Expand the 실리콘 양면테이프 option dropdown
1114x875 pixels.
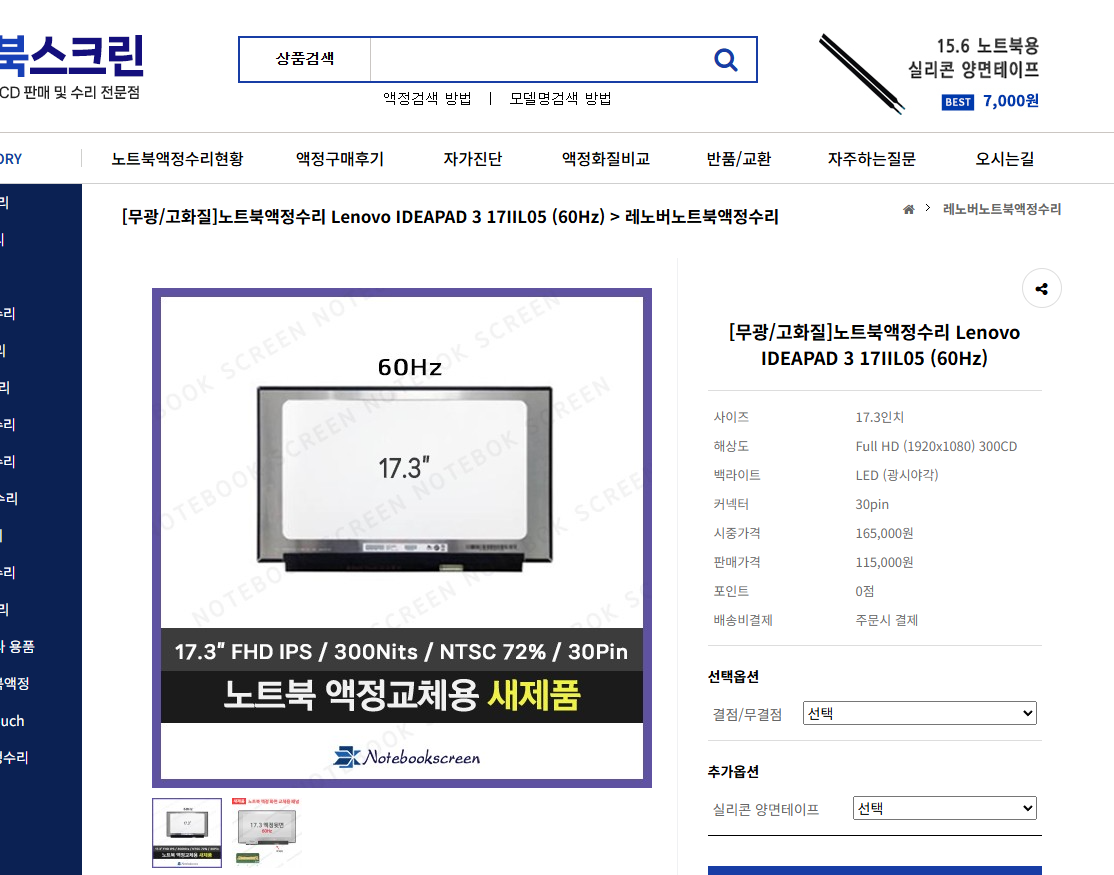tap(944, 808)
